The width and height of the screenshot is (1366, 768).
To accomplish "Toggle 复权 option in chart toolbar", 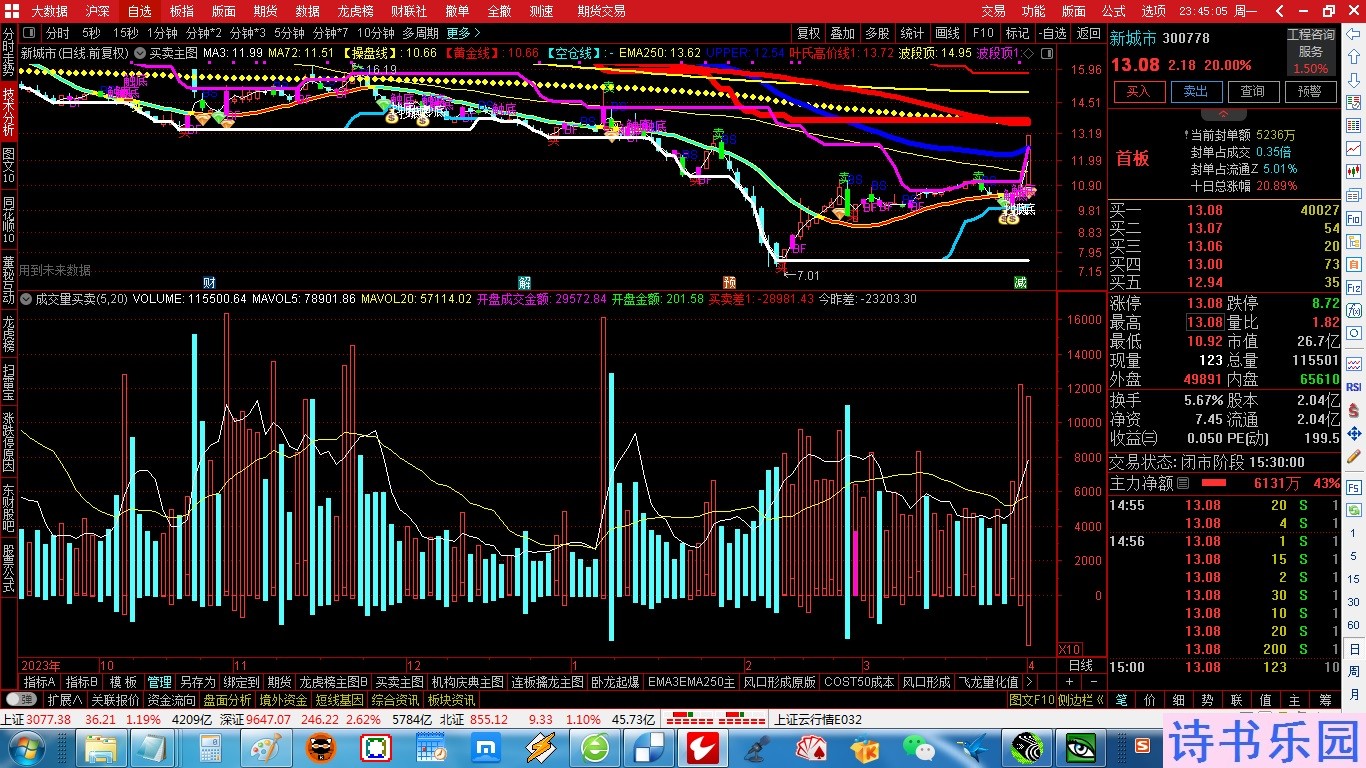I will 808,33.
